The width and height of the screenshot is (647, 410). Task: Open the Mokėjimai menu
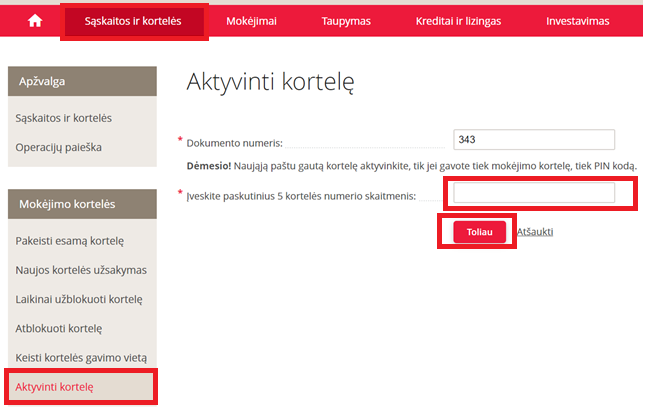pyautogui.click(x=251, y=21)
